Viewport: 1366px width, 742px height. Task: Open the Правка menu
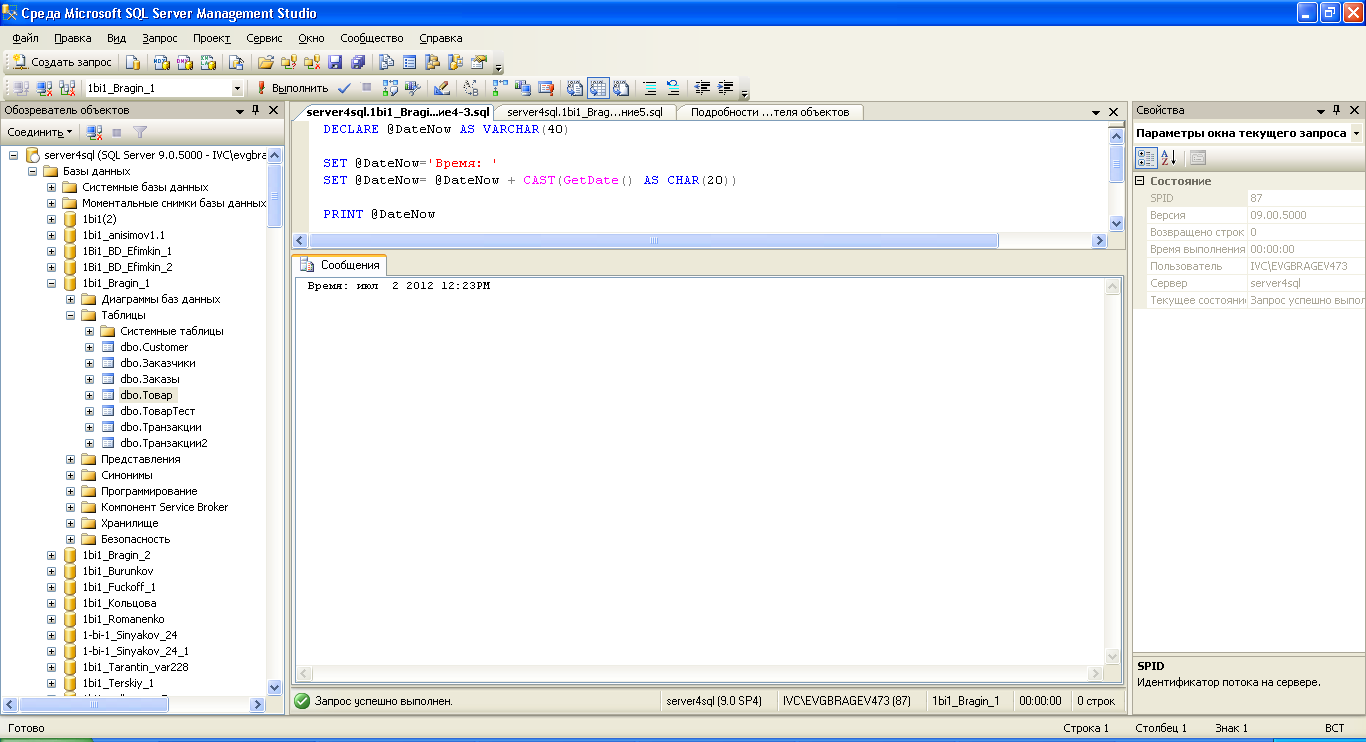pyautogui.click(x=73, y=38)
